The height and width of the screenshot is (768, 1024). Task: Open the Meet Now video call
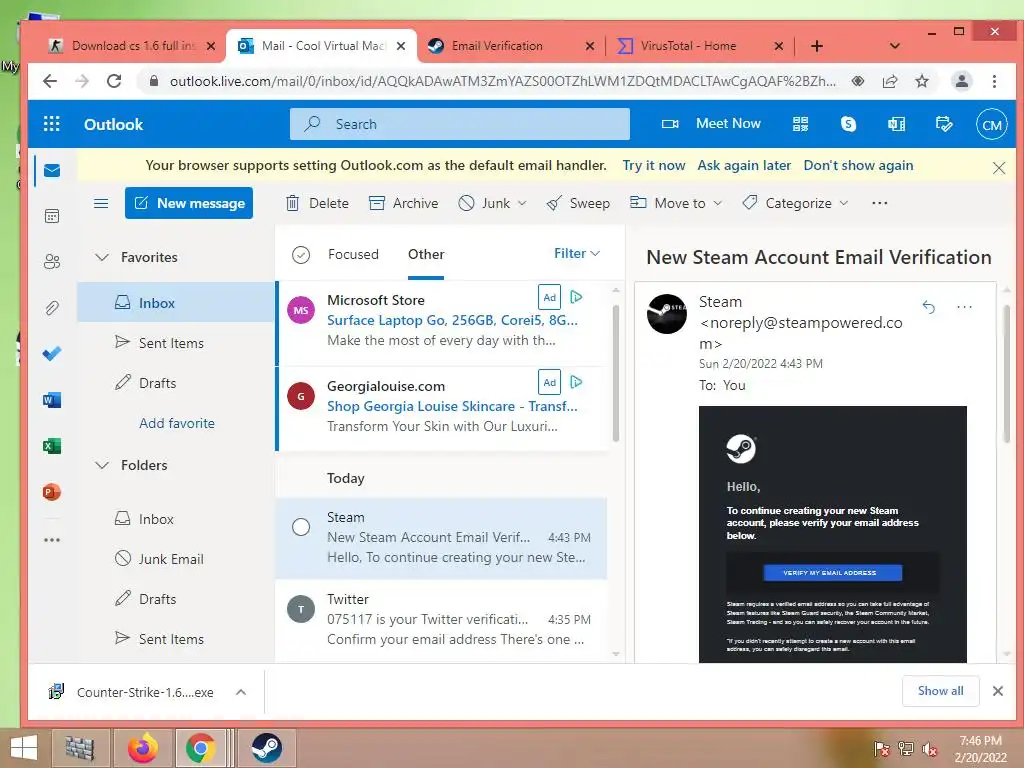711,123
